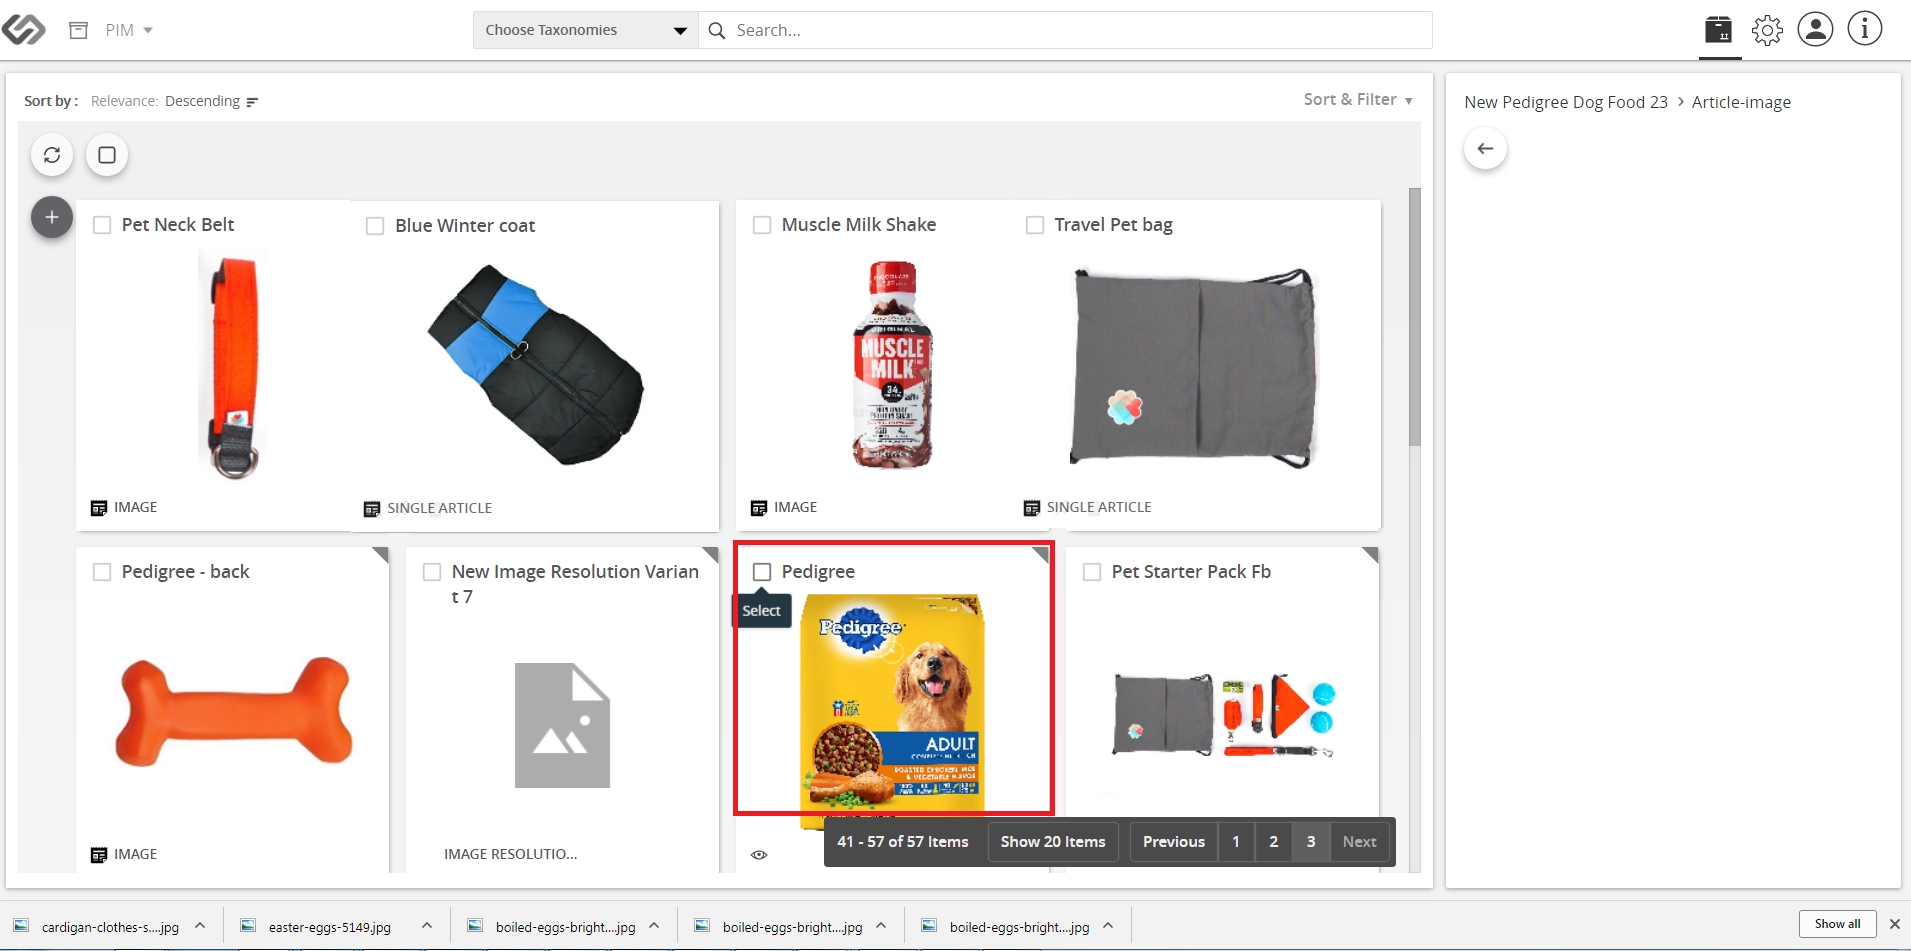Viewport: 1911px width, 951px height.
Task: Open the Choose Taxonomies dropdown
Action: pyautogui.click(x=586, y=30)
